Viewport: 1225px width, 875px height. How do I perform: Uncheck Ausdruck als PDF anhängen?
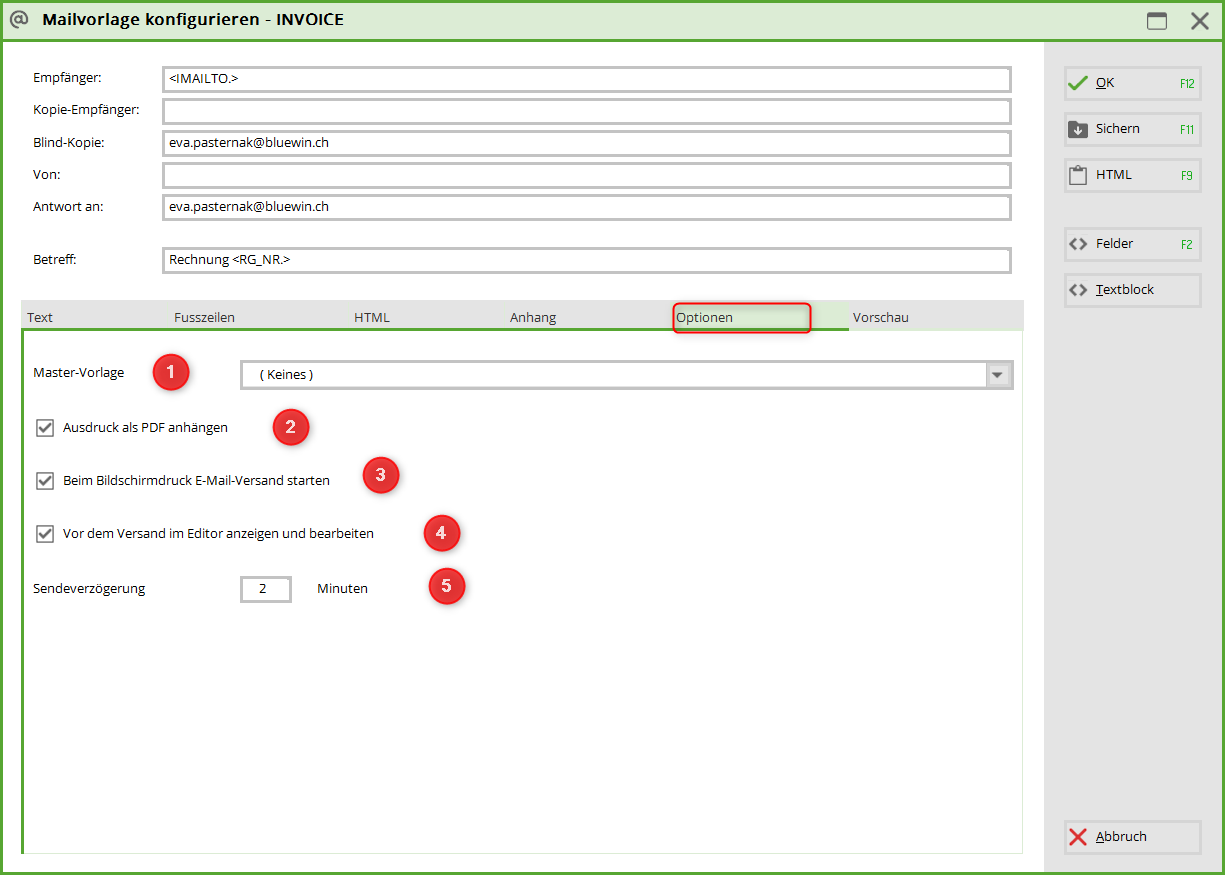click(45, 428)
